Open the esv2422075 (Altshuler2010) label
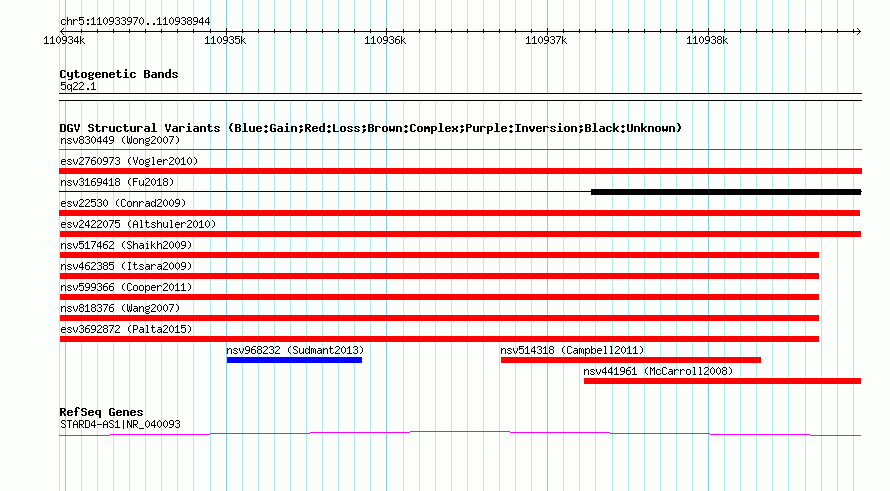The image size is (890, 491). point(138,224)
